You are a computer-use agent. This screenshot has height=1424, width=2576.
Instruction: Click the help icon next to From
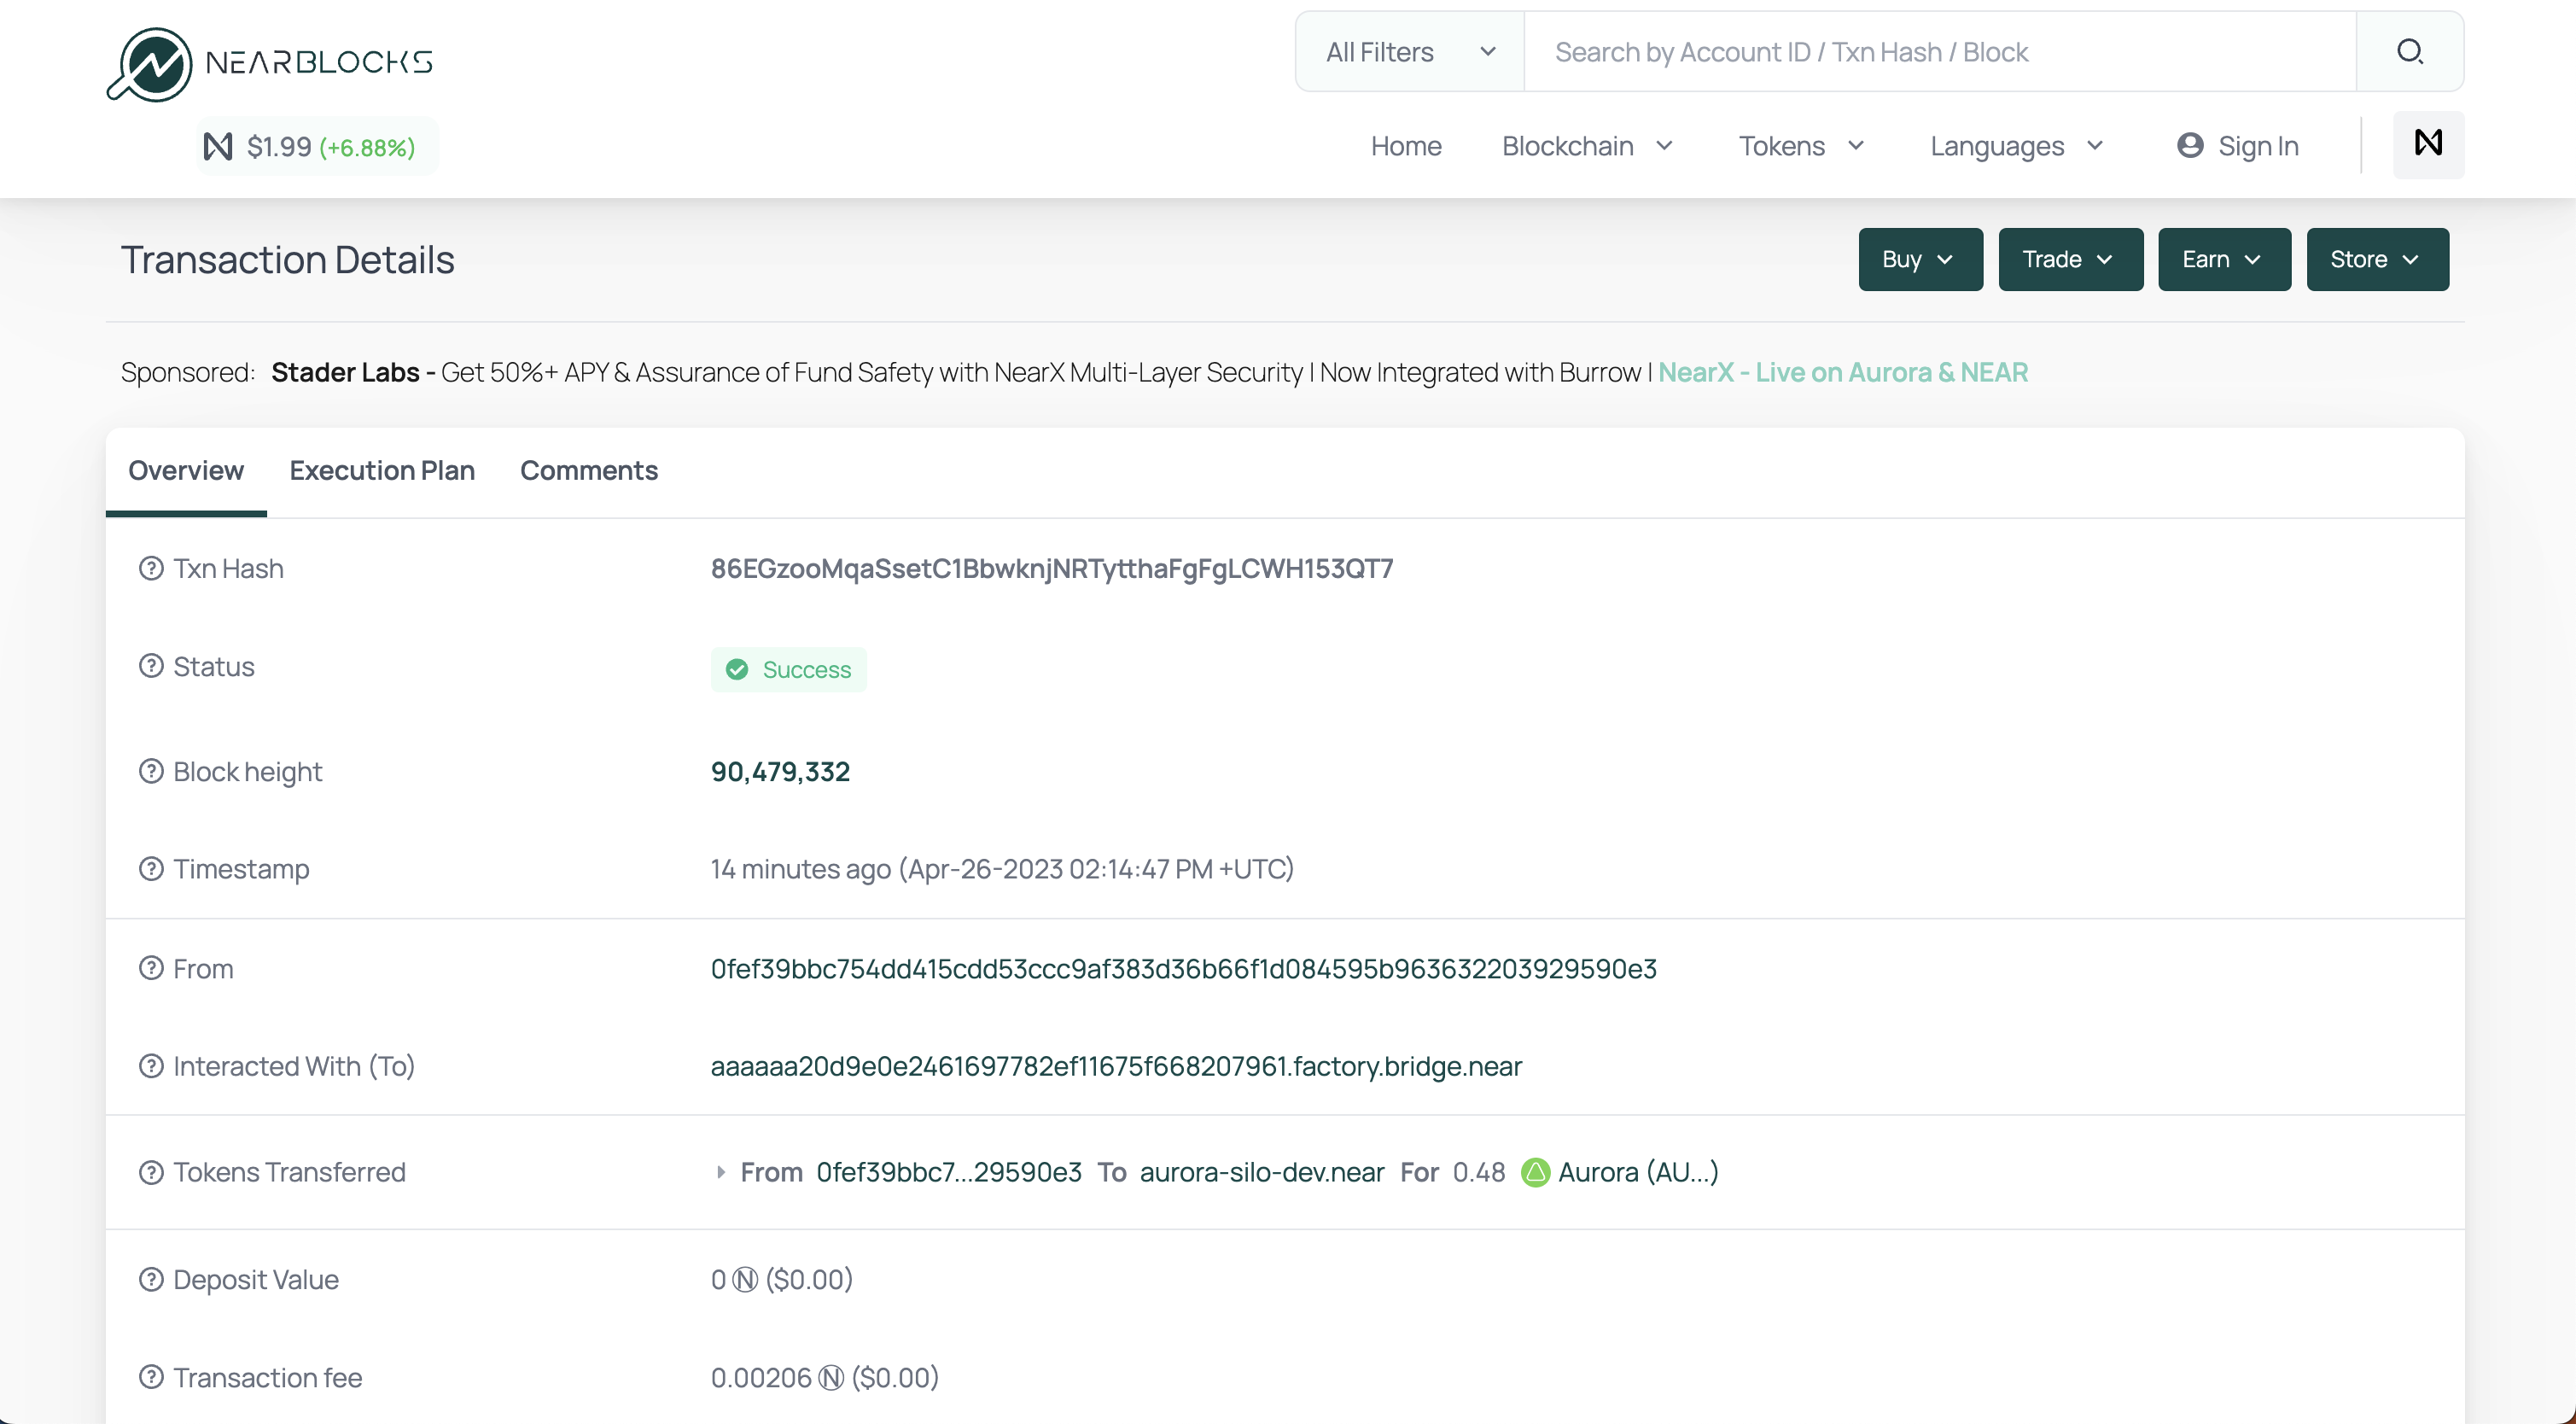click(x=151, y=968)
